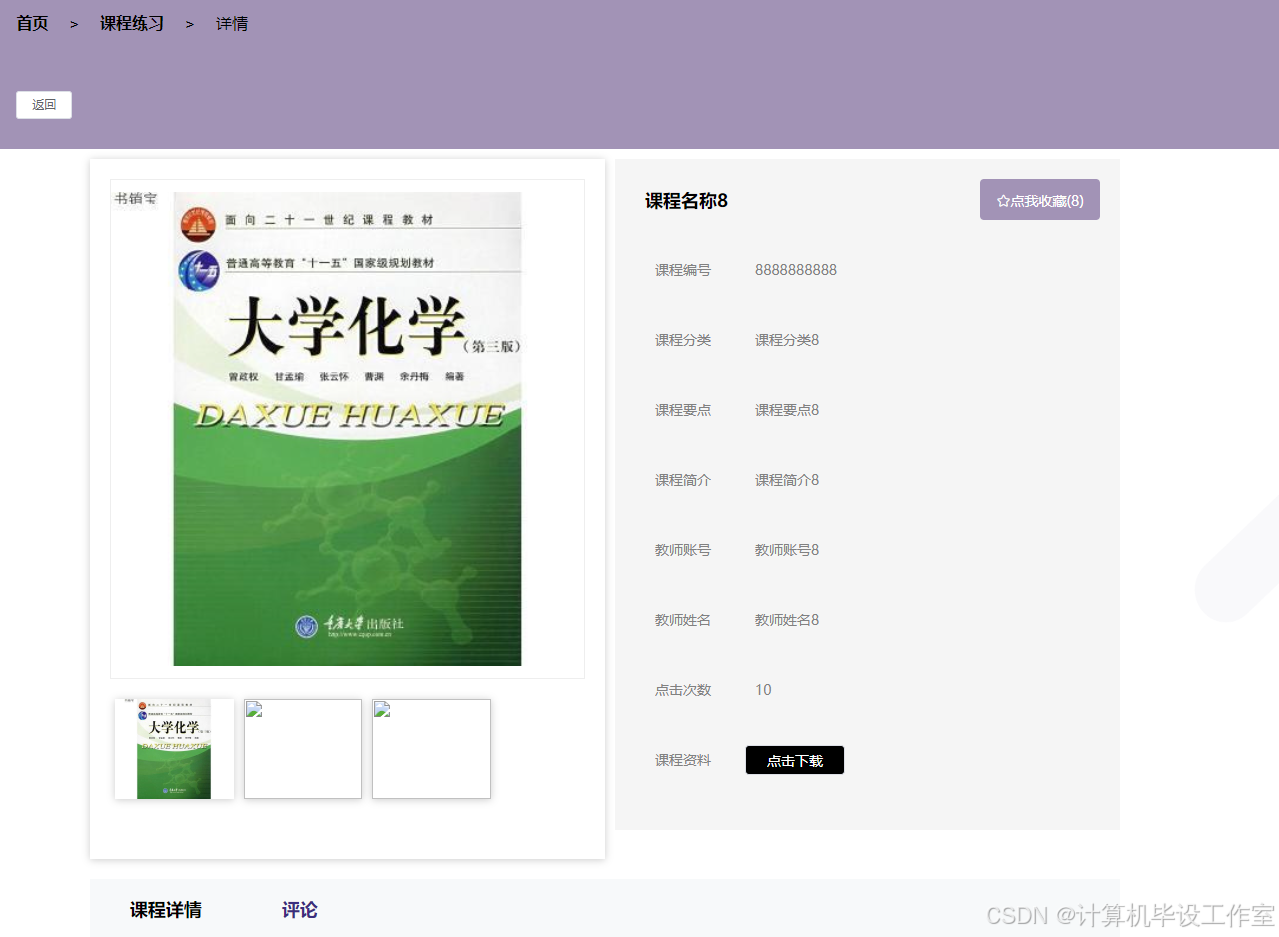
Task: Open the 课程练习 breadcrumb link
Action: click(x=132, y=23)
